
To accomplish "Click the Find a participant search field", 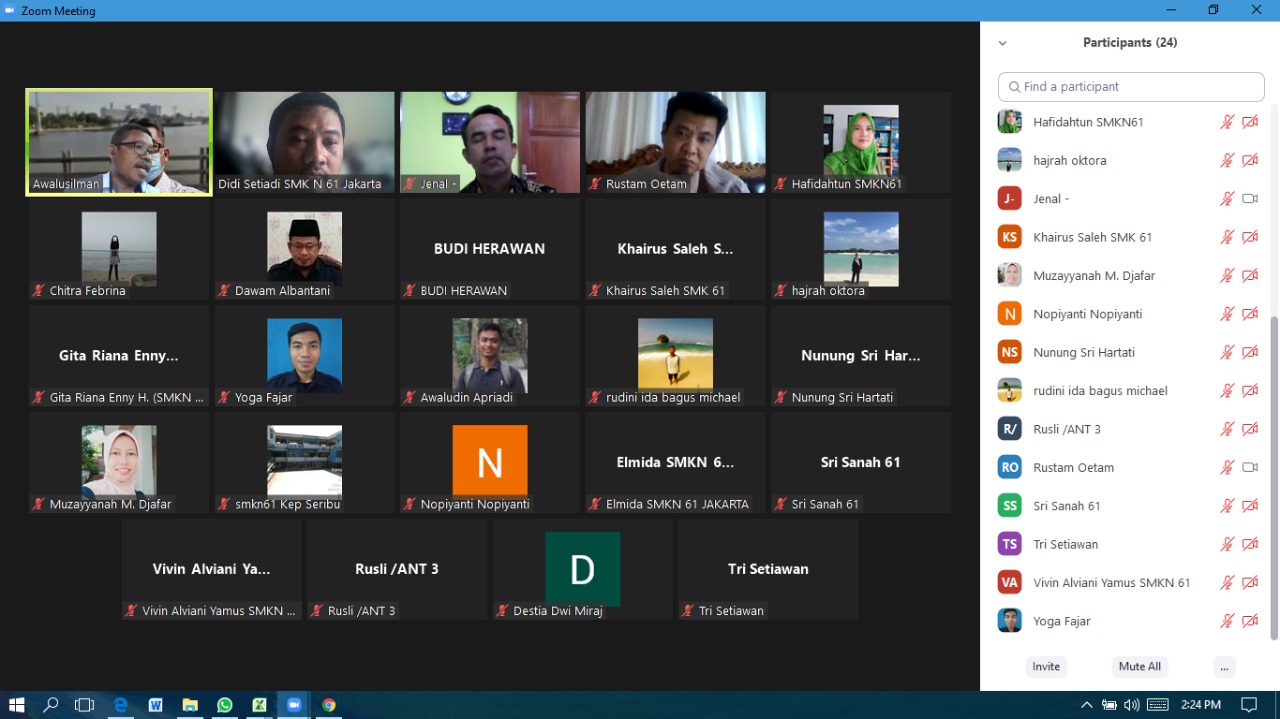I will [1133, 87].
